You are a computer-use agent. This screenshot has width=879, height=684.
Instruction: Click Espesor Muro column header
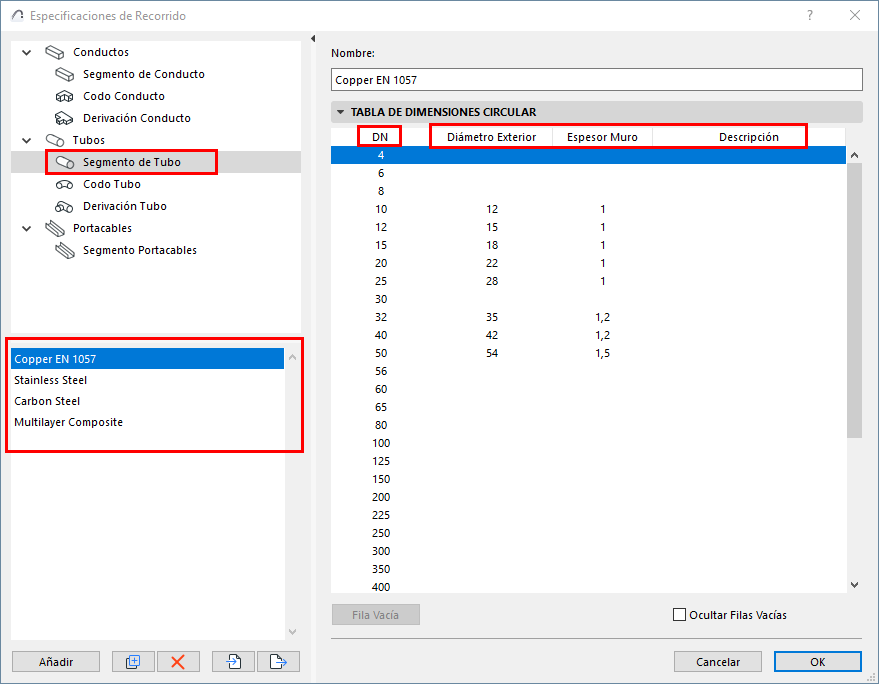[602, 137]
